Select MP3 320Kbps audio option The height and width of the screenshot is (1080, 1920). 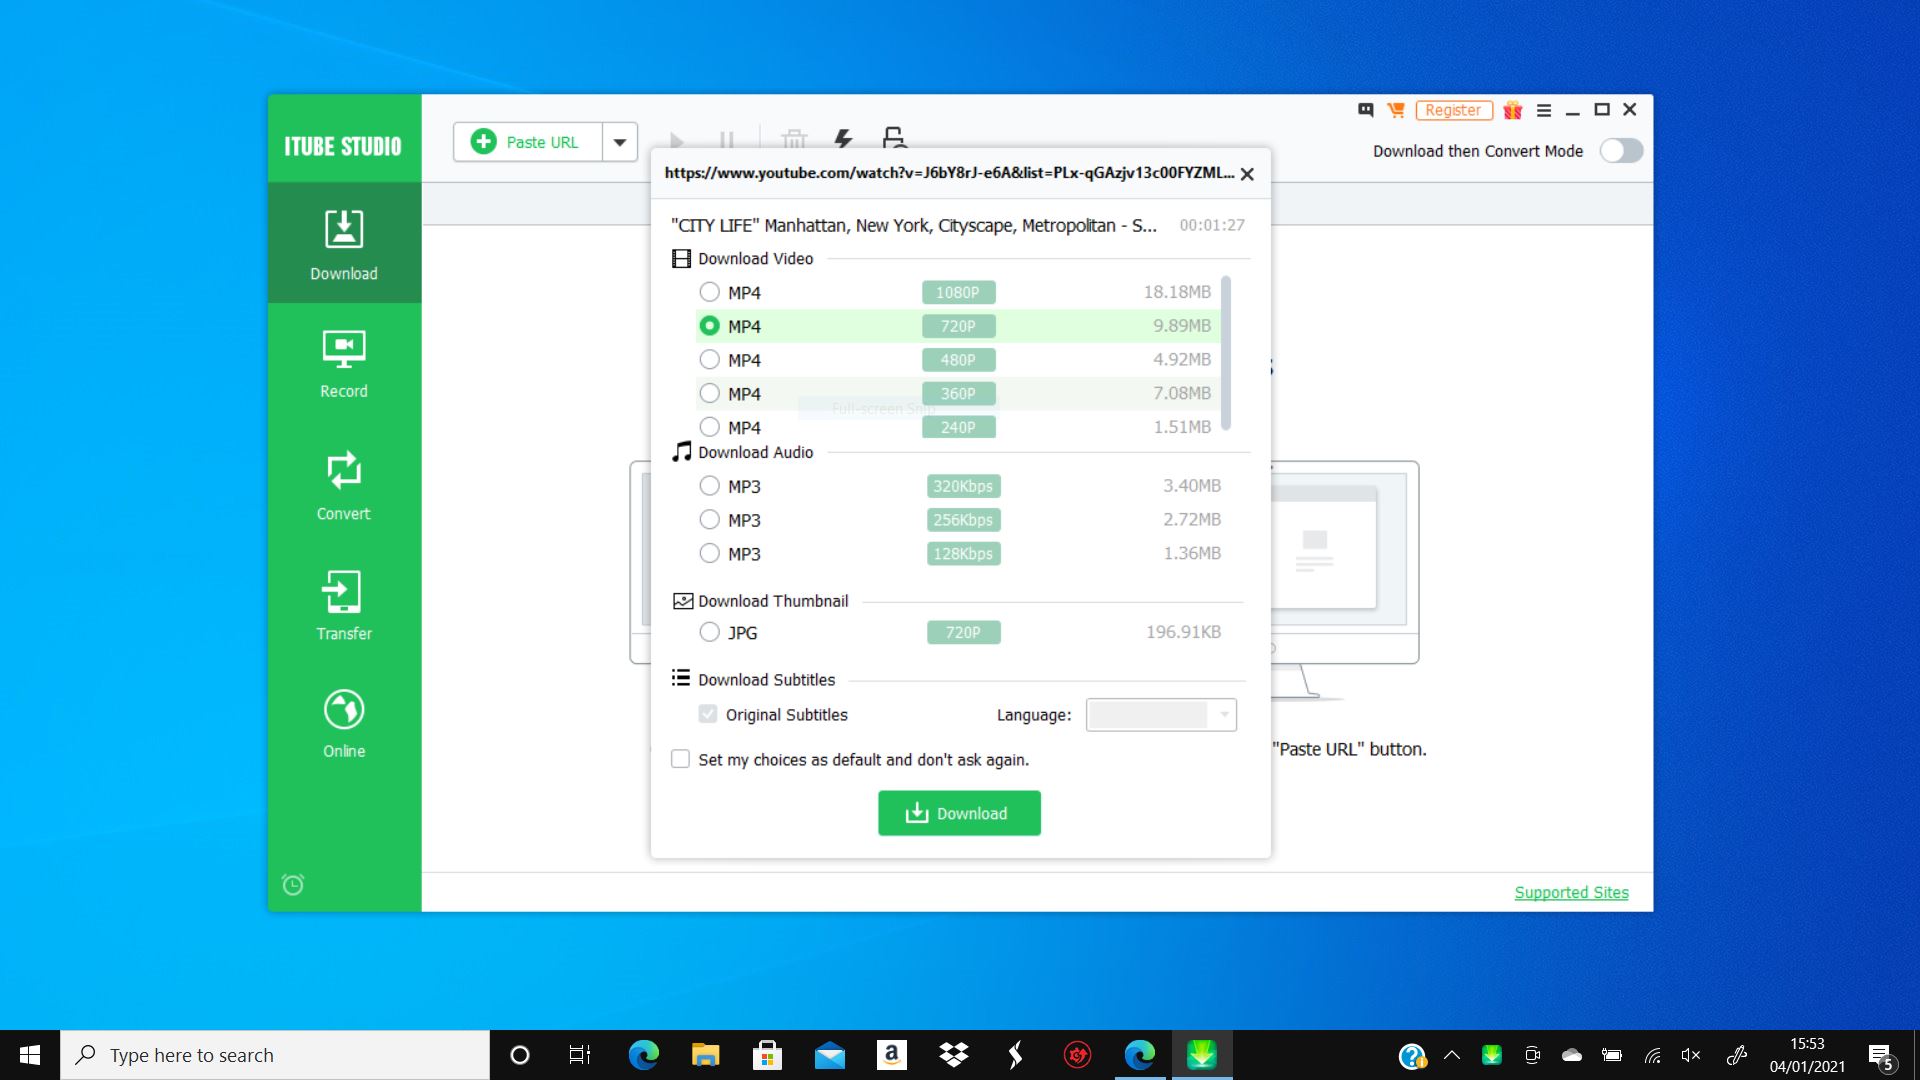pyautogui.click(x=709, y=485)
